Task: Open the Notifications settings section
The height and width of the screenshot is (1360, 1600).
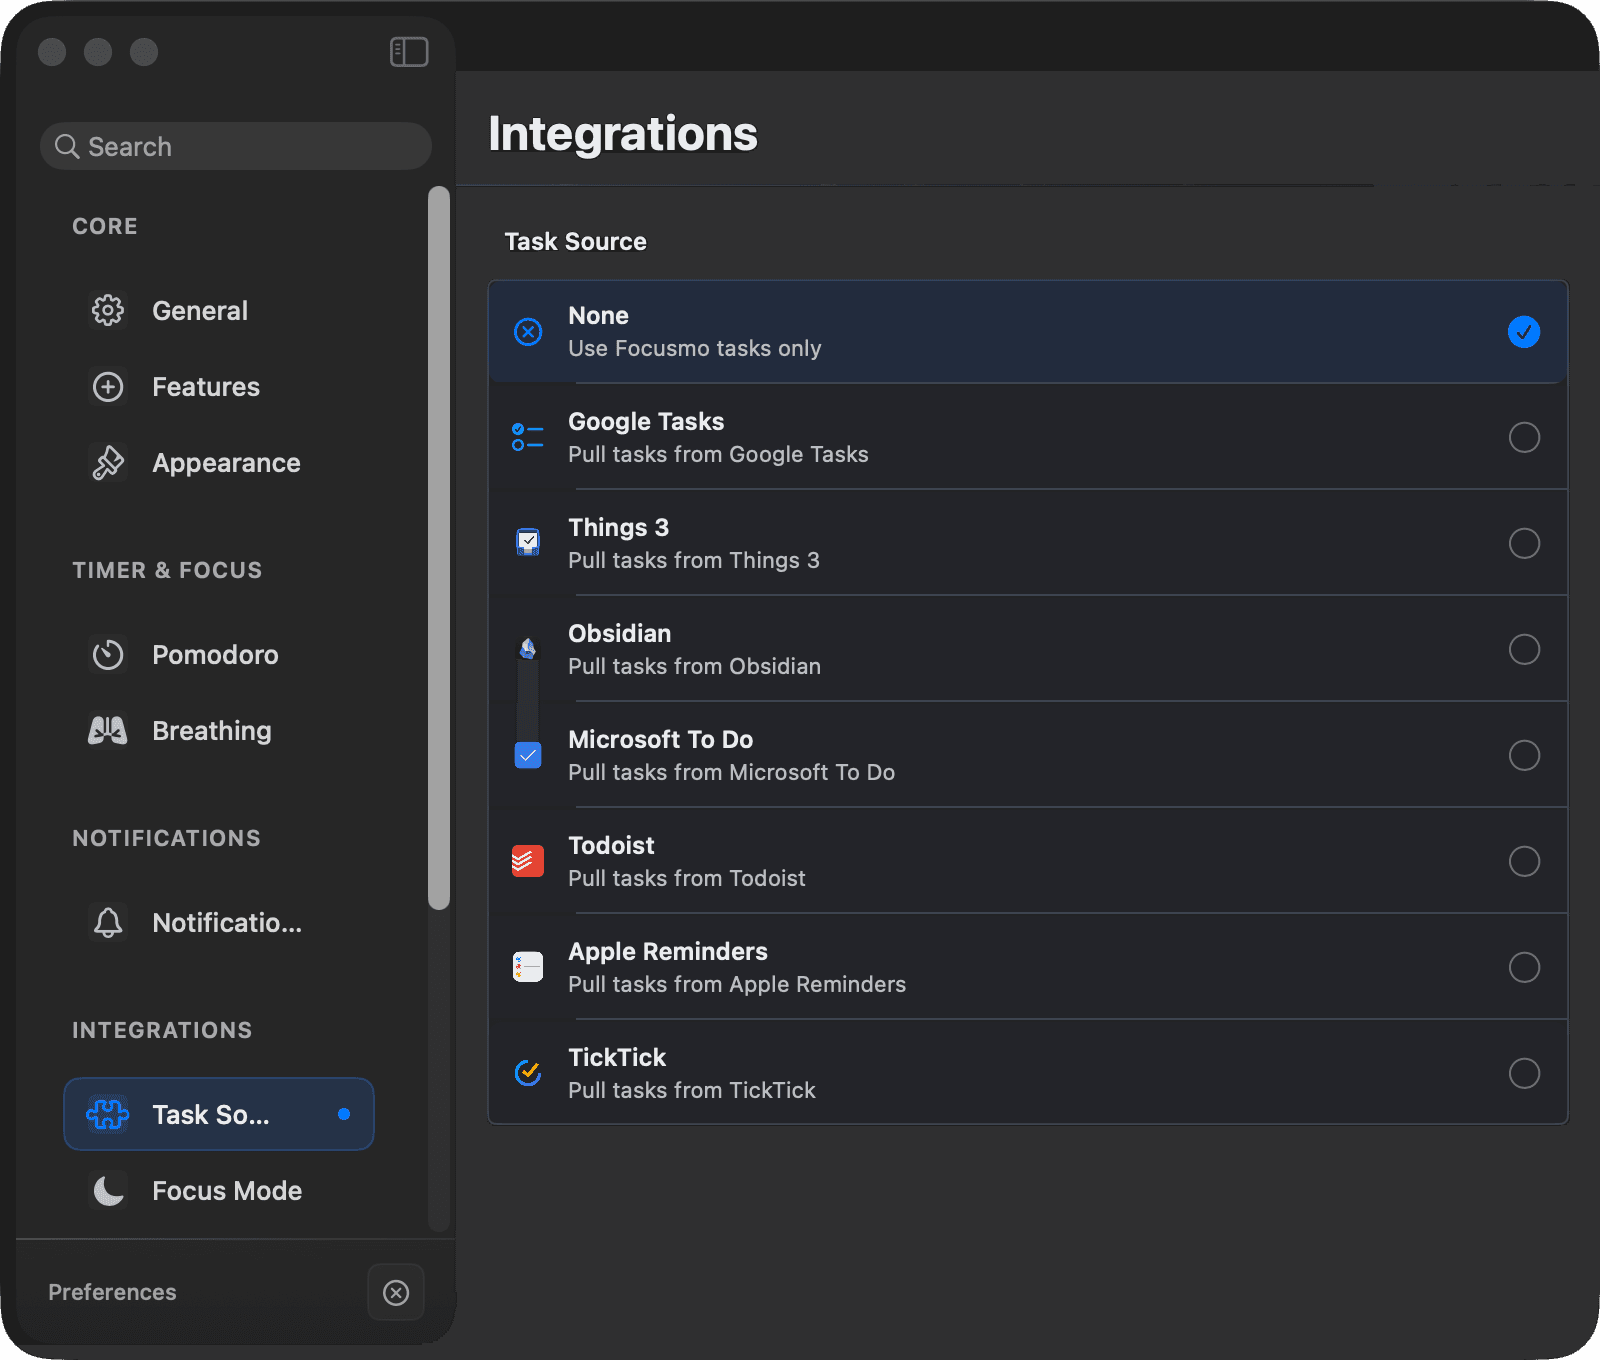Action: pyautogui.click(x=219, y=923)
